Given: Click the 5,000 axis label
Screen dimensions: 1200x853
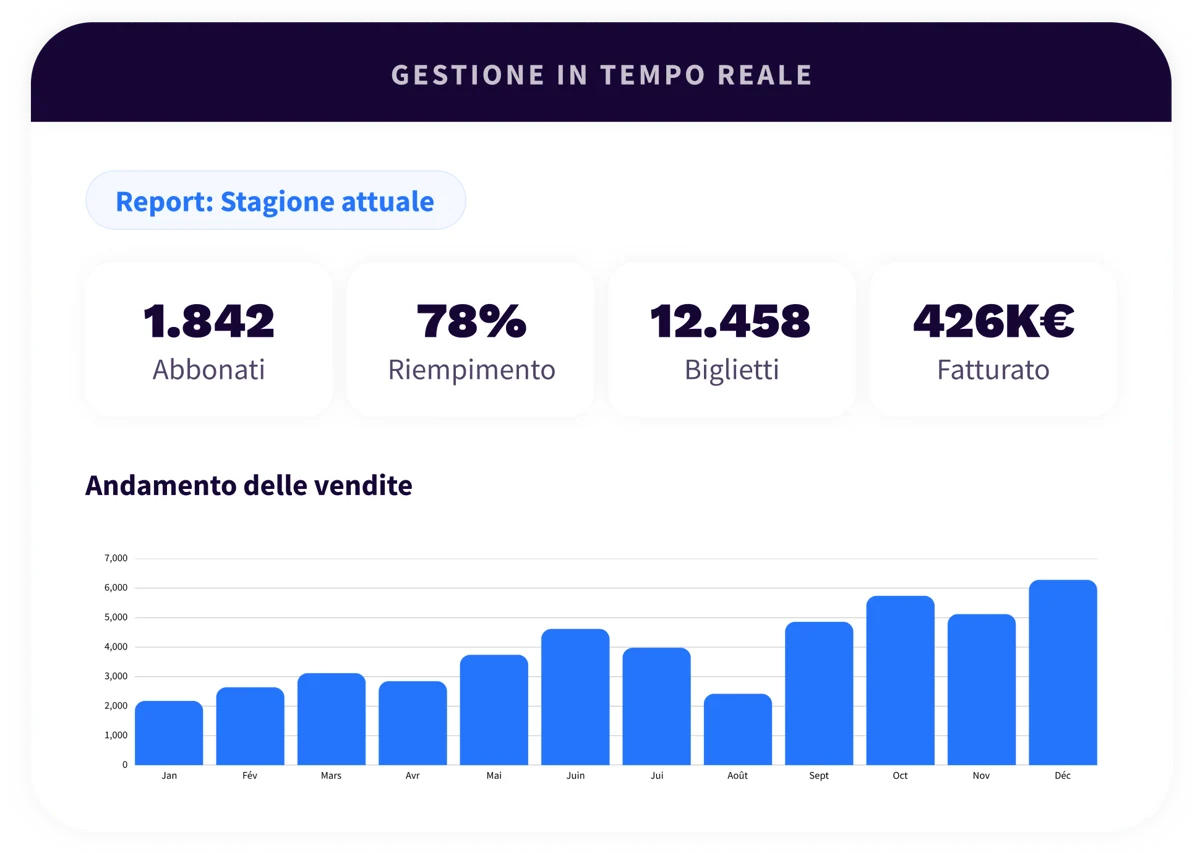Looking at the screenshot, I should 116,617.
